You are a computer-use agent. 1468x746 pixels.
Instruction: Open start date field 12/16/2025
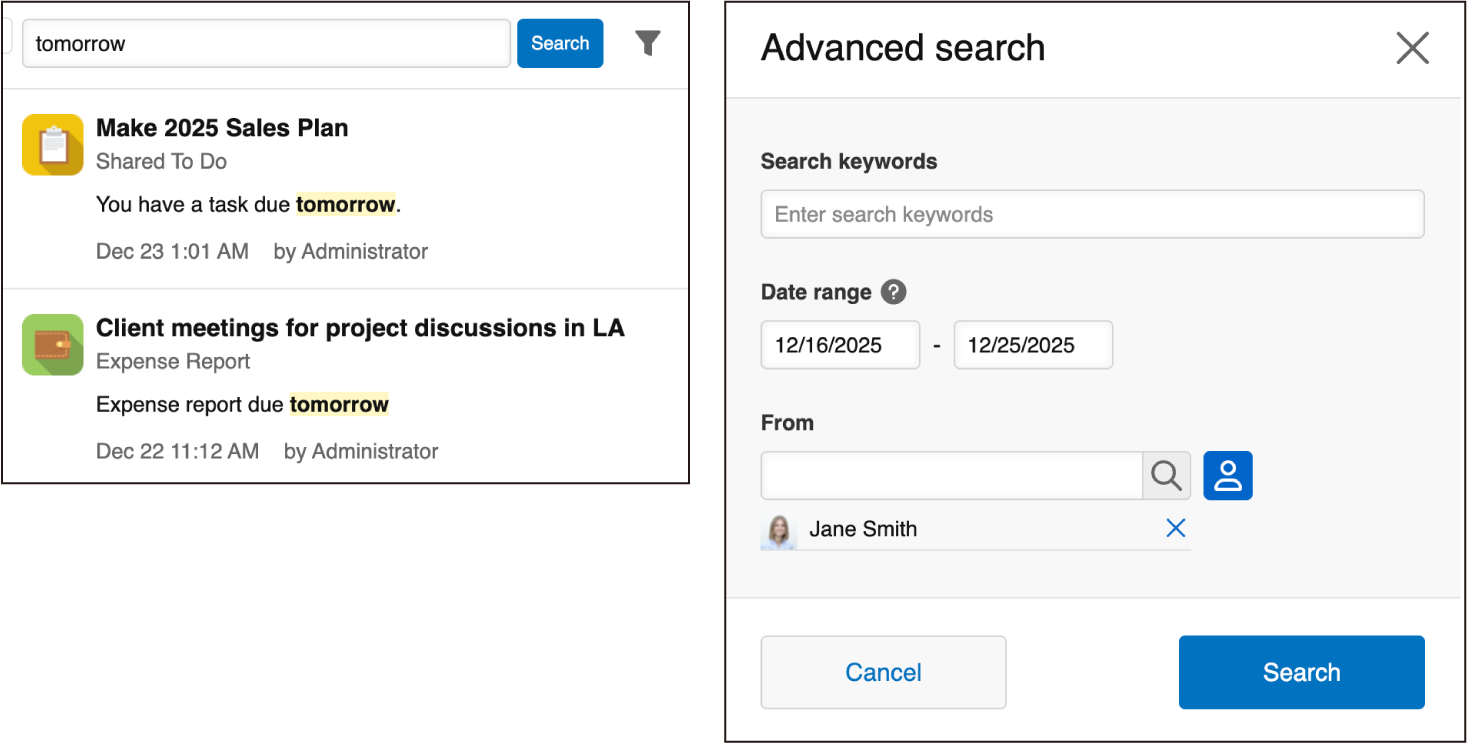(x=840, y=345)
